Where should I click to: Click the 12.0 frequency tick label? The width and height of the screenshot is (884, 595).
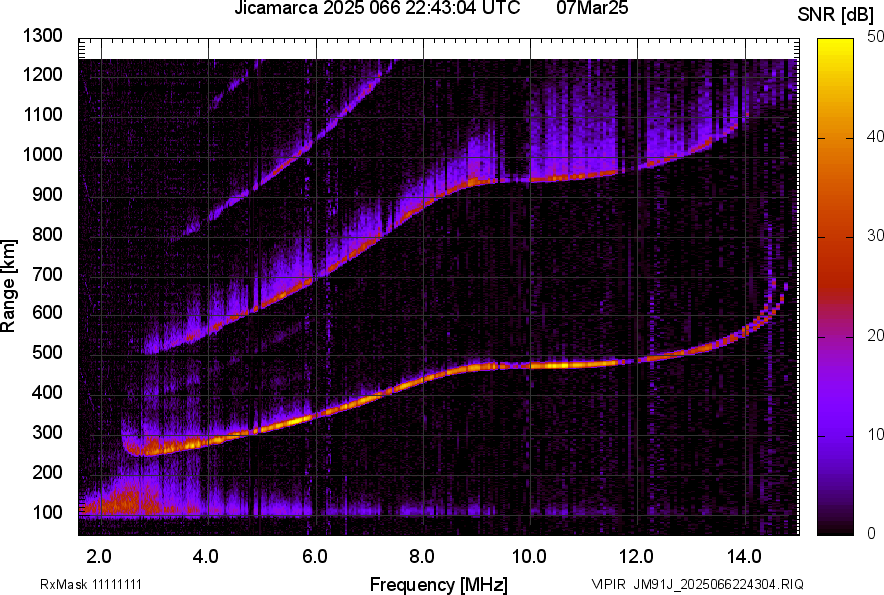(x=636, y=554)
